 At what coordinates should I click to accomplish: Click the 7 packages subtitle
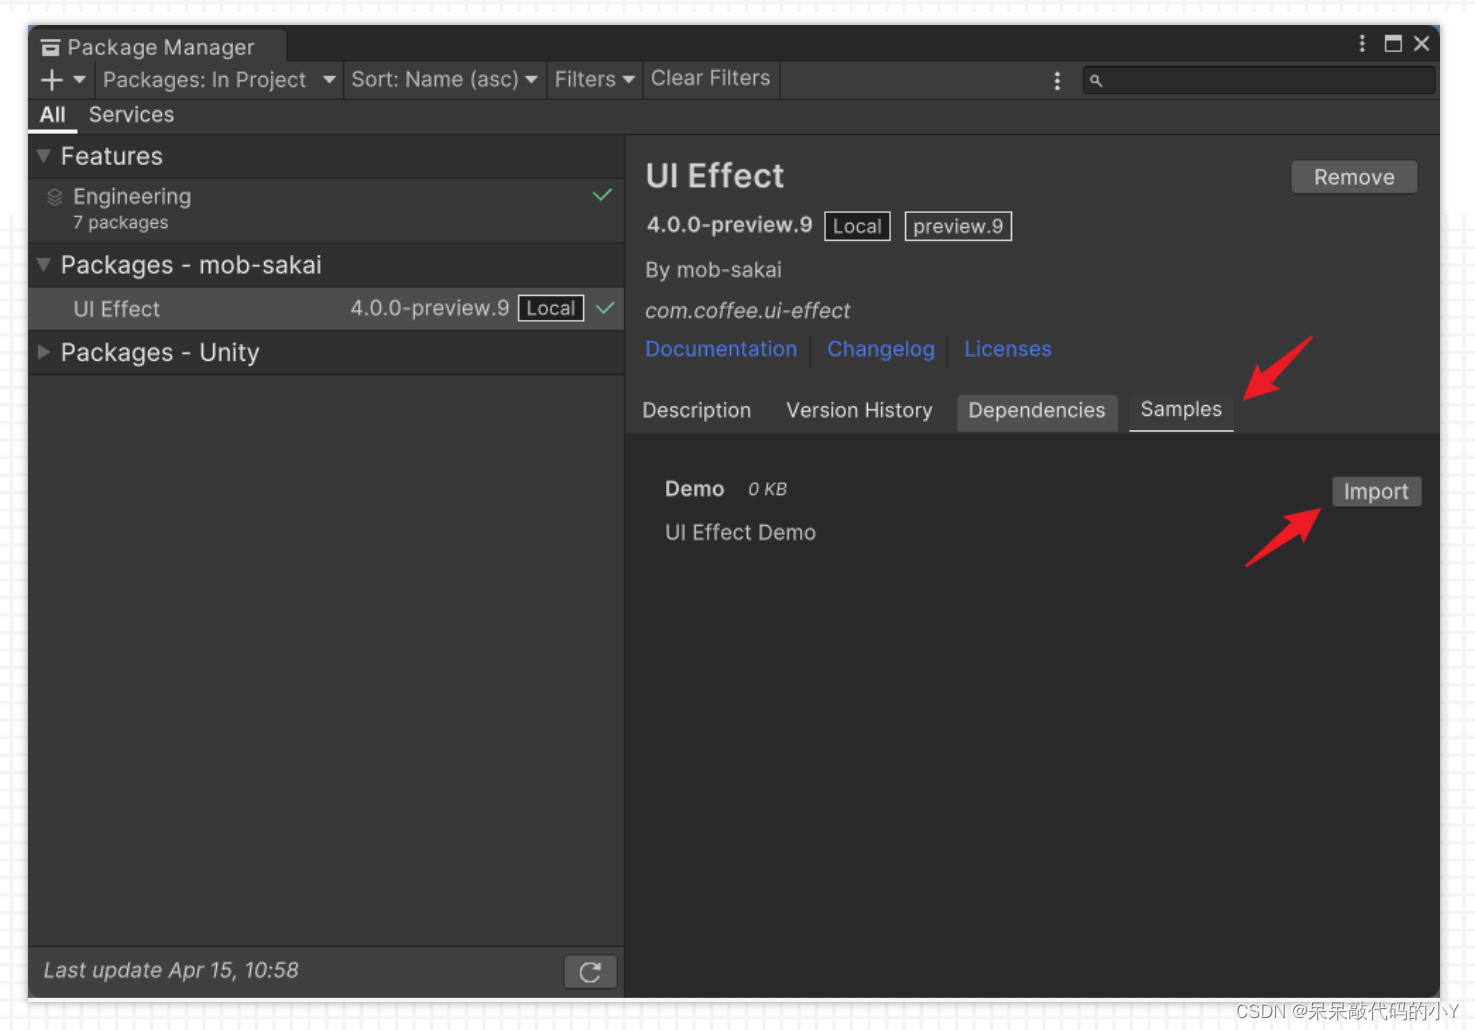point(121,223)
